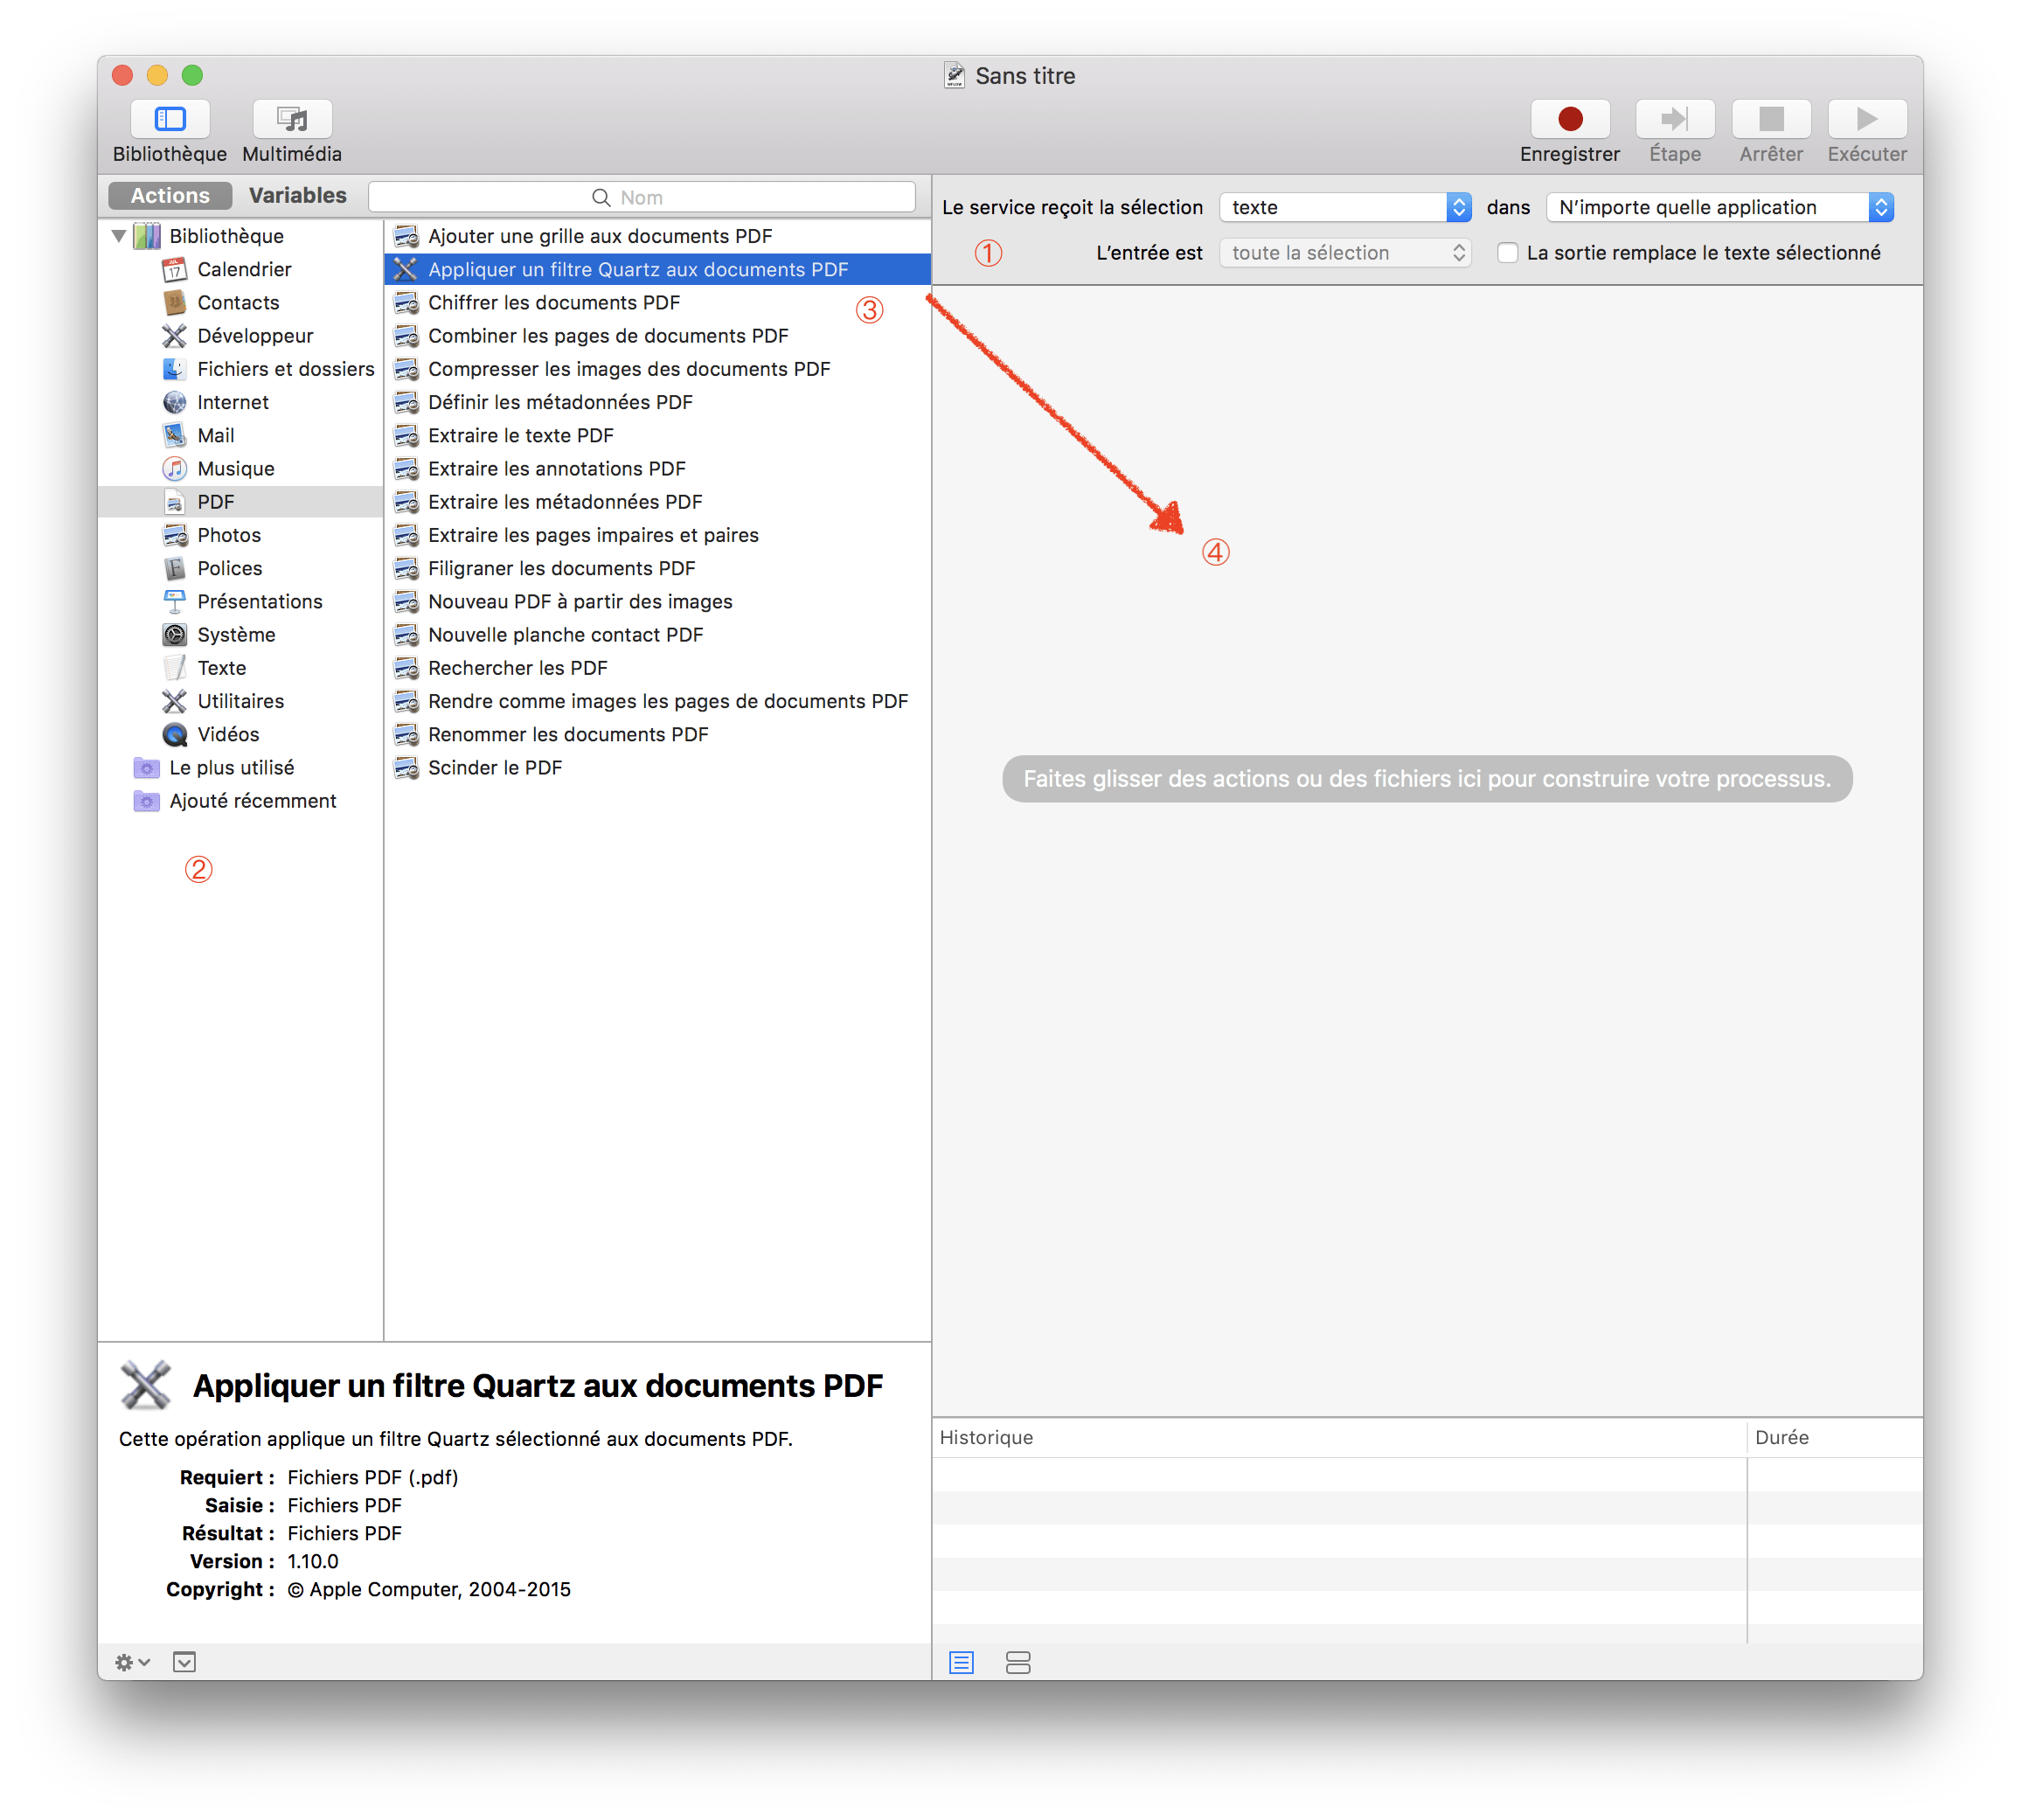Select Nouvelle planche contact PDF
Viewport: 2021px width, 1820px height.
(x=657, y=634)
